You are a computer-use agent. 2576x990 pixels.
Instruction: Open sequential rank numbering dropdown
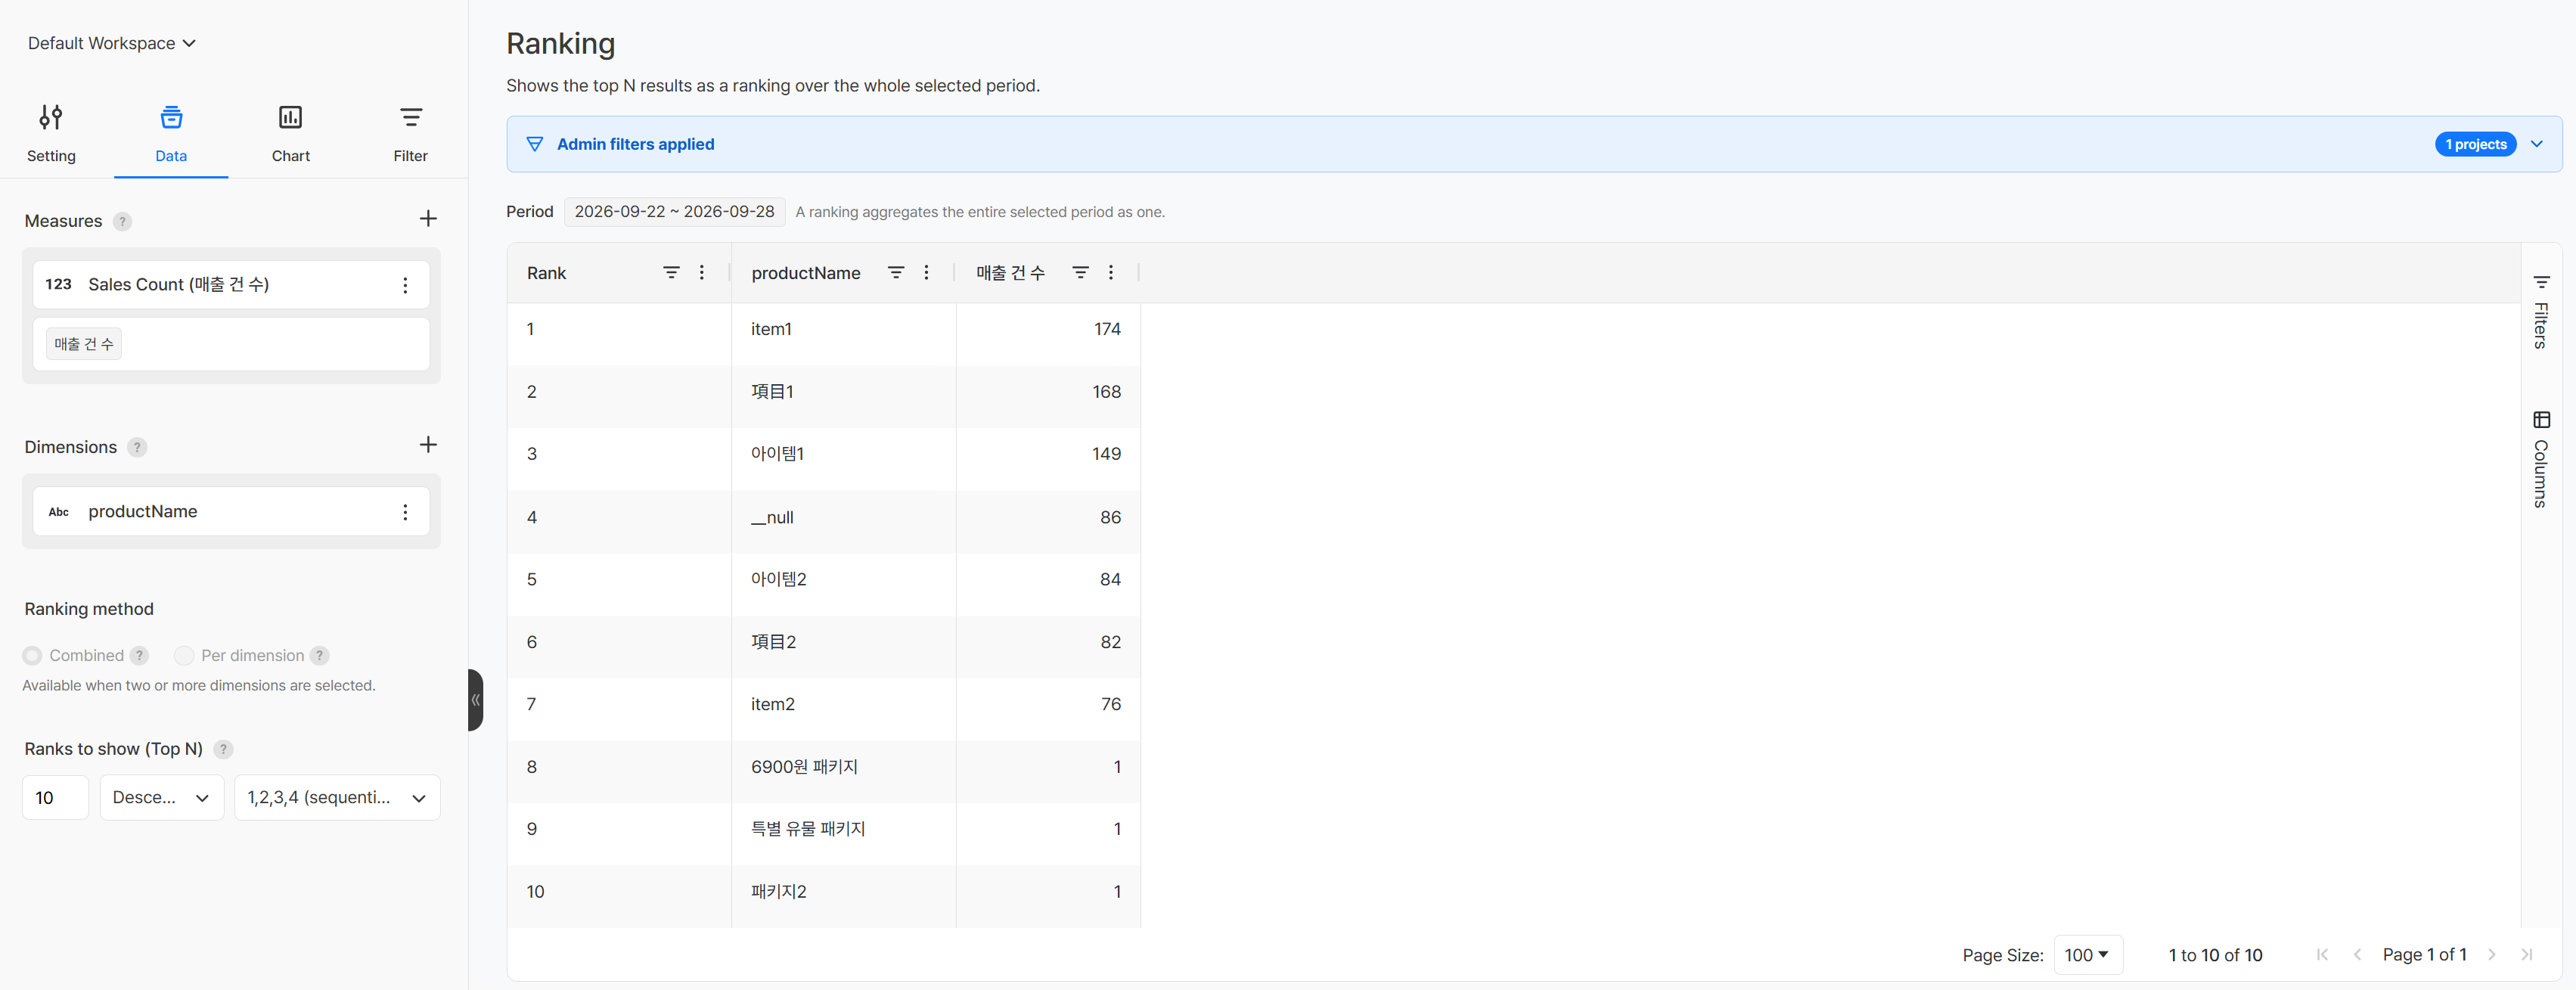(x=337, y=797)
